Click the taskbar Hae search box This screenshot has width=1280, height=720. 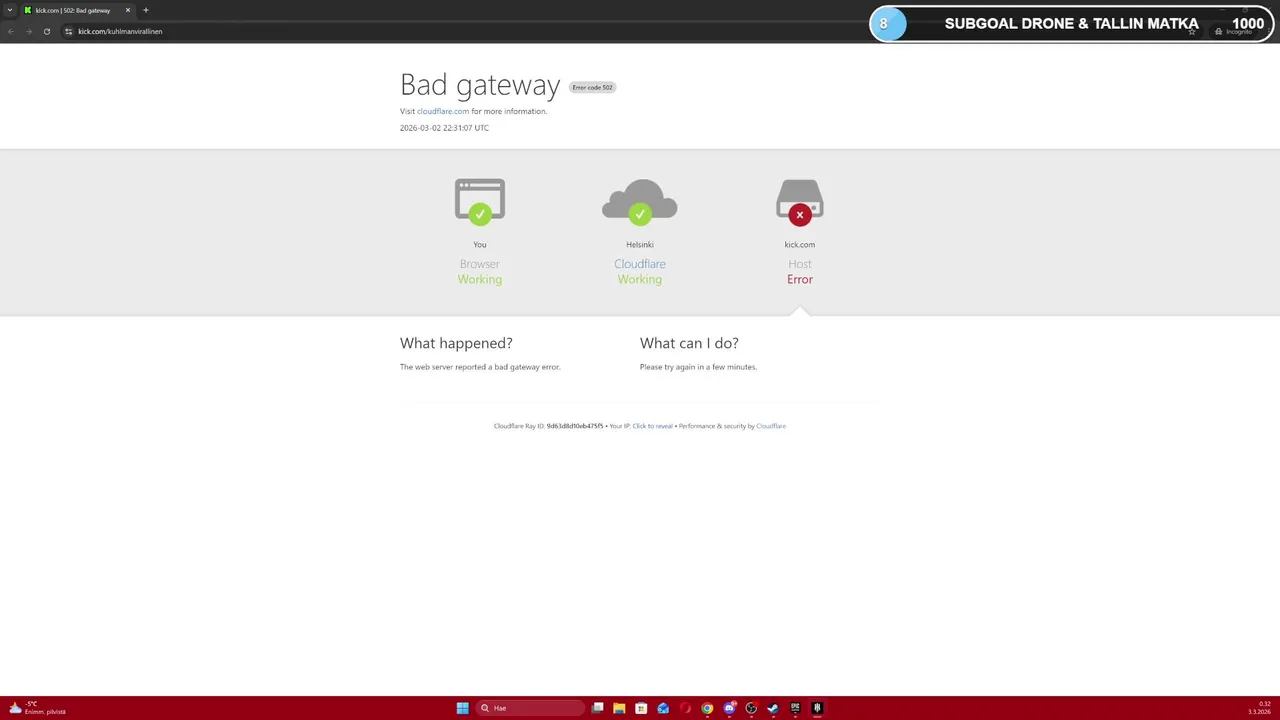[530, 708]
